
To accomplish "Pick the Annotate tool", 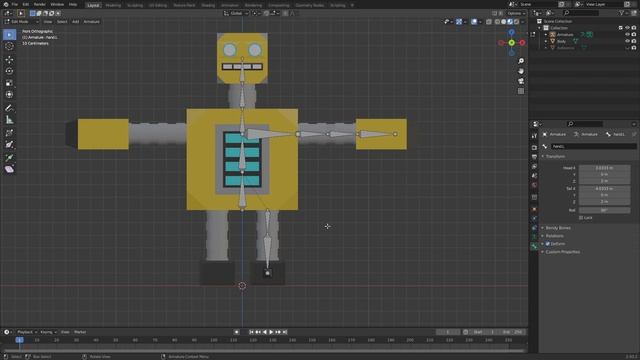I will (9, 108).
